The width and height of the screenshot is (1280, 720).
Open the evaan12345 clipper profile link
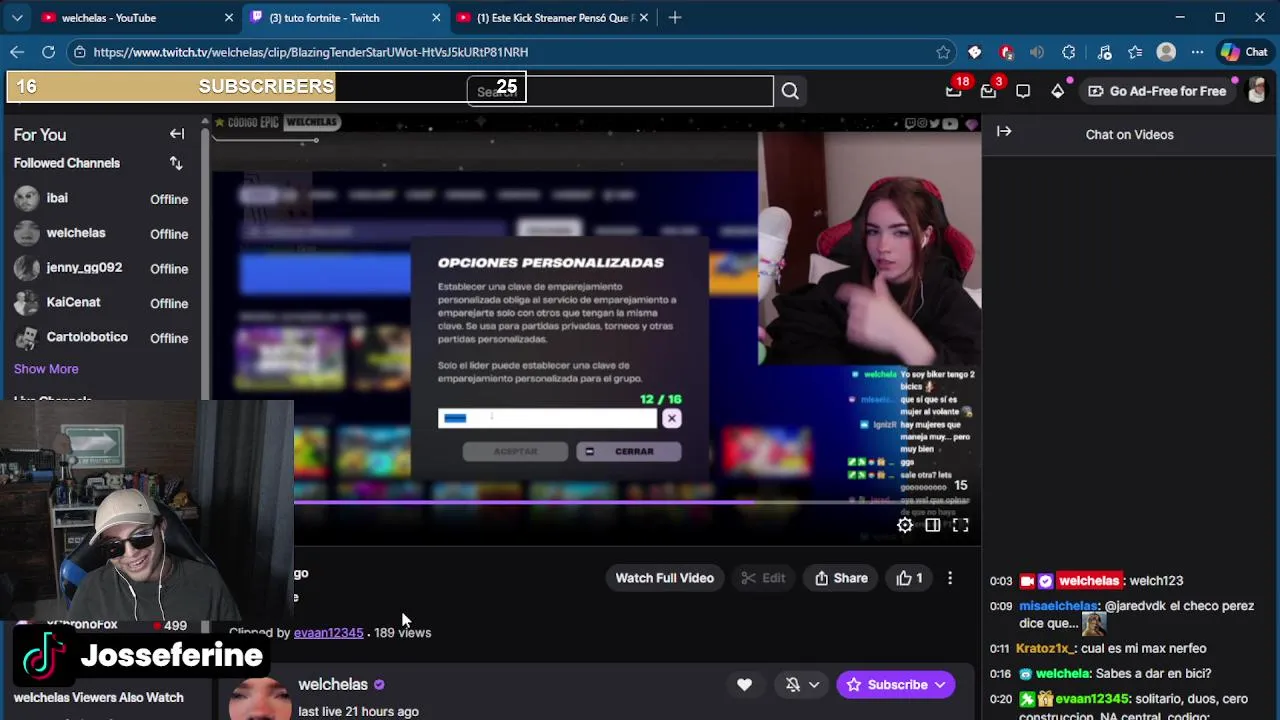pos(328,633)
